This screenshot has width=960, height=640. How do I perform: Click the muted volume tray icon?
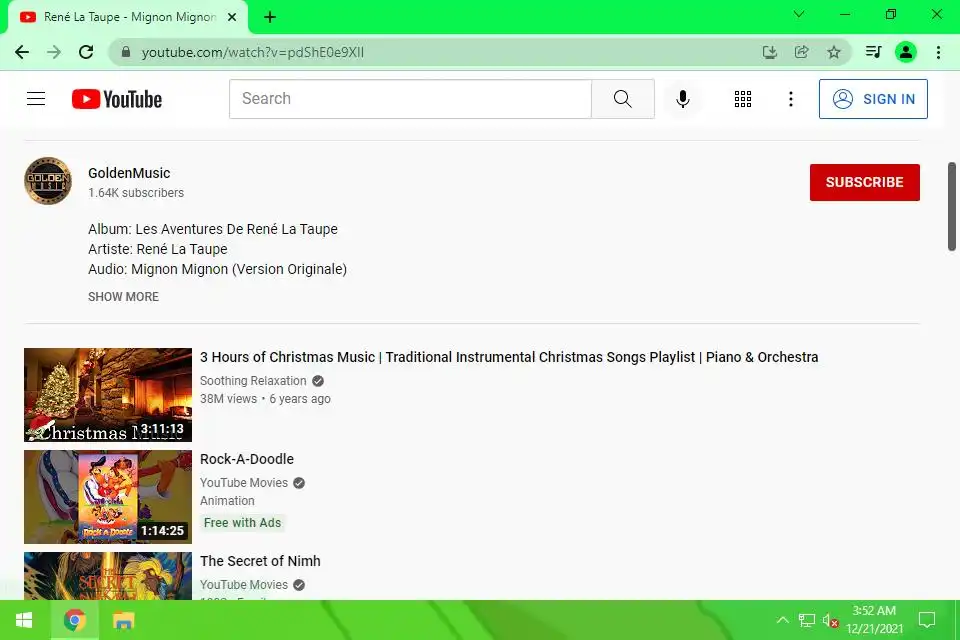[830, 620]
